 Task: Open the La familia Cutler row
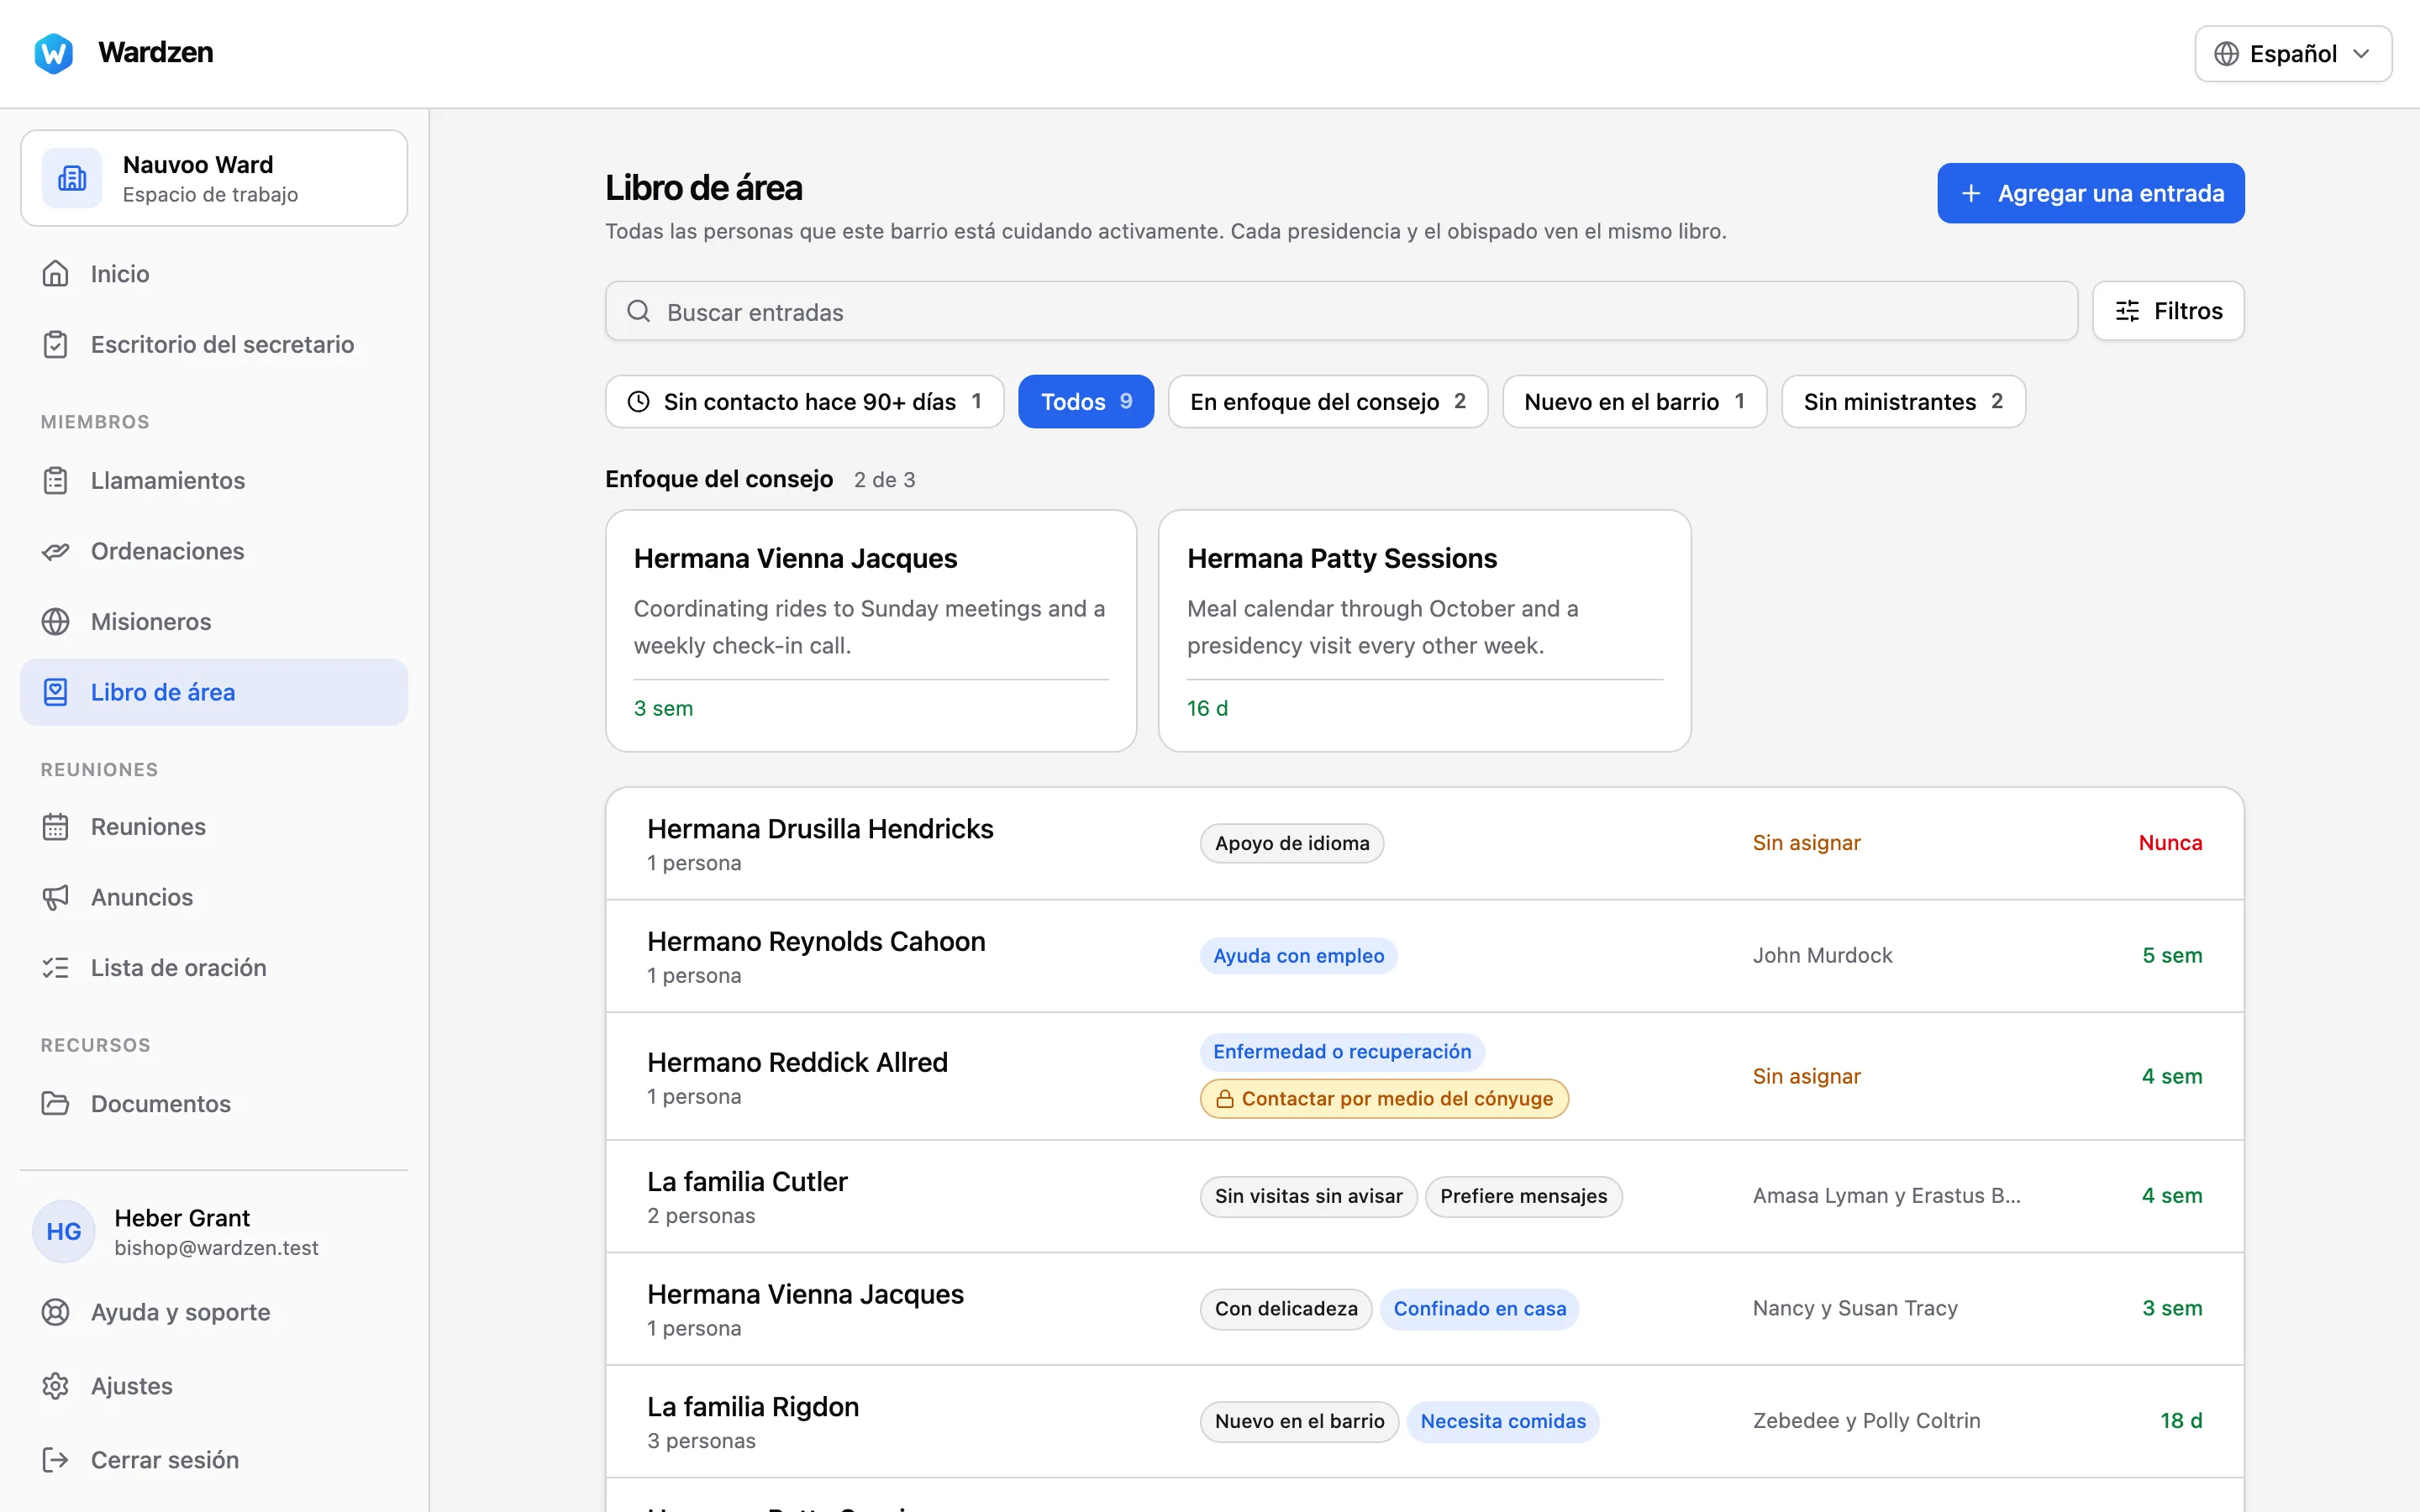click(x=1424, y=1196)
